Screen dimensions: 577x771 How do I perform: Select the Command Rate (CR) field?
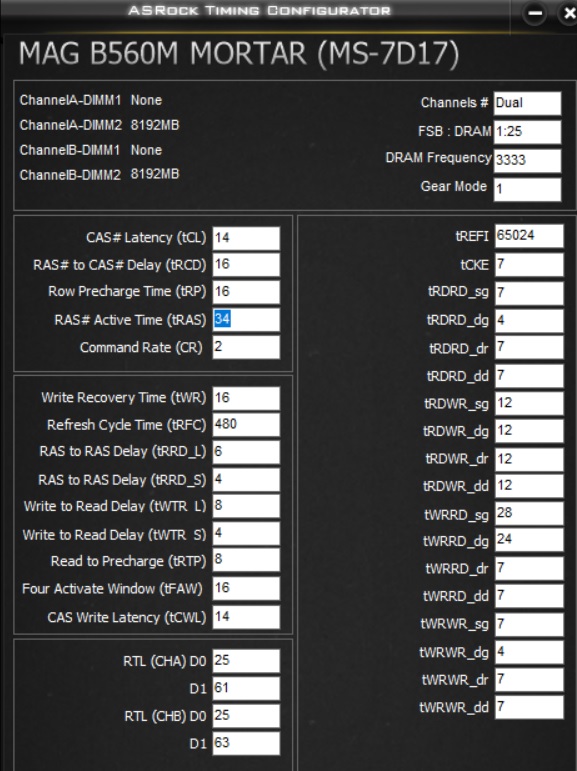pos(246,347)
